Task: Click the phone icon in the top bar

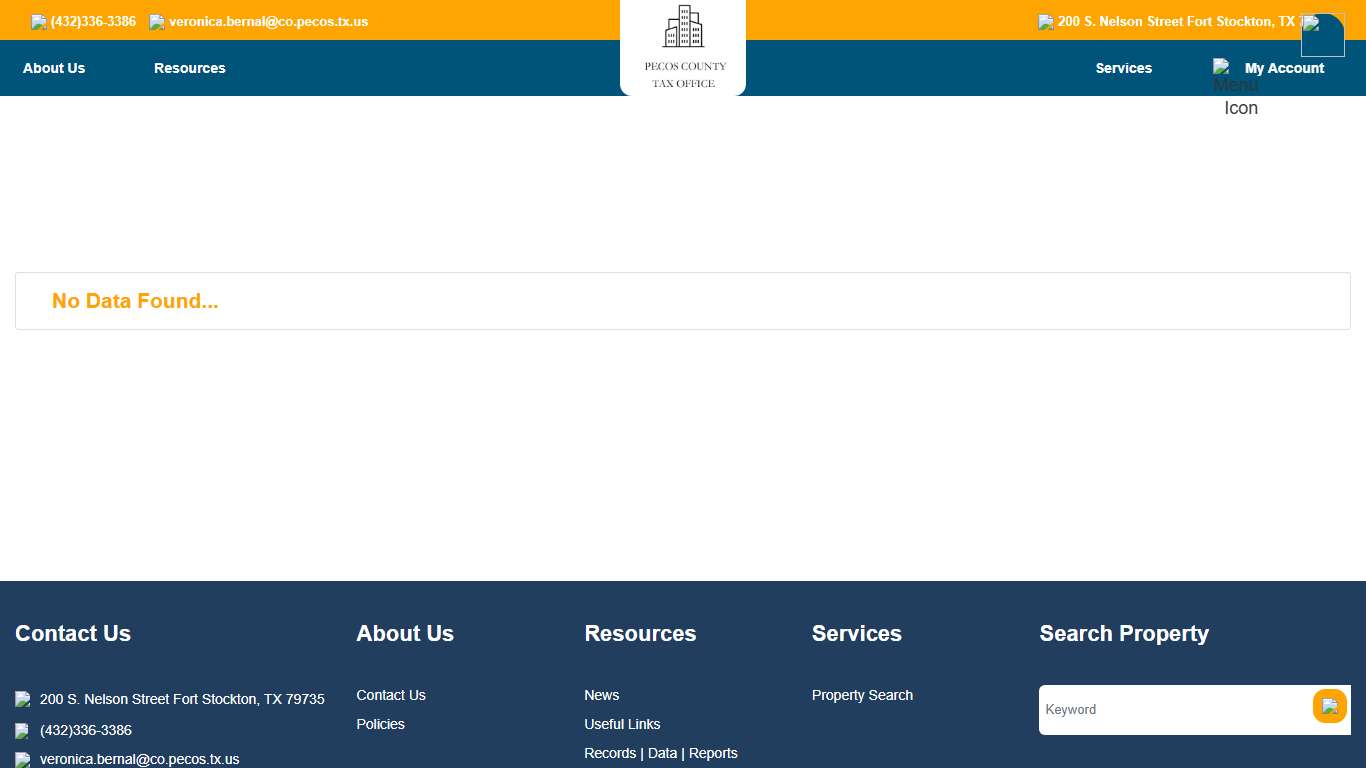Action: [39, 22]
